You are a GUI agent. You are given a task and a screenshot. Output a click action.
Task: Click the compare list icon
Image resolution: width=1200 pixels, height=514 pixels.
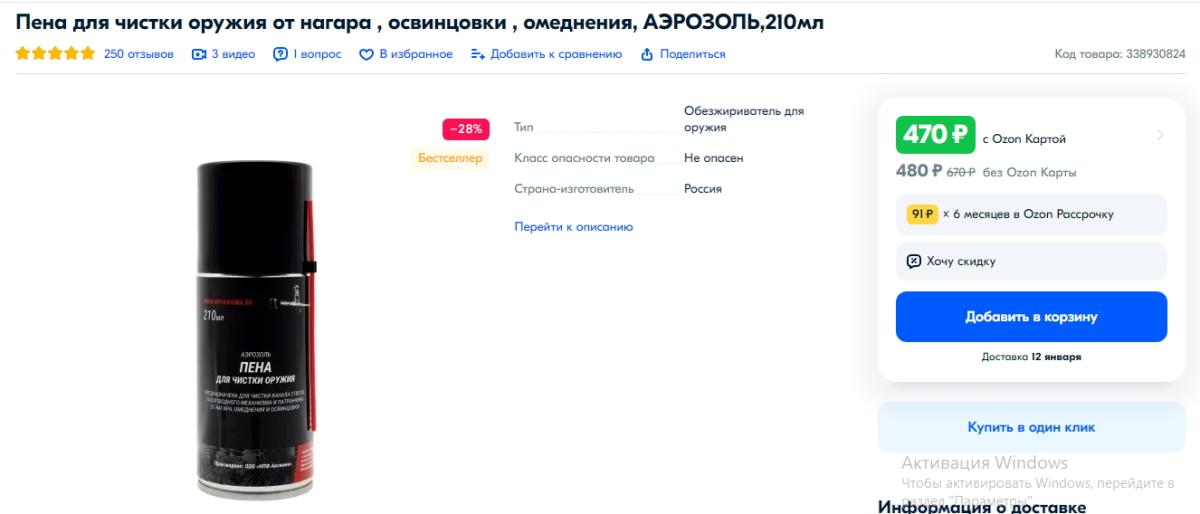click(x=477, y=54)
